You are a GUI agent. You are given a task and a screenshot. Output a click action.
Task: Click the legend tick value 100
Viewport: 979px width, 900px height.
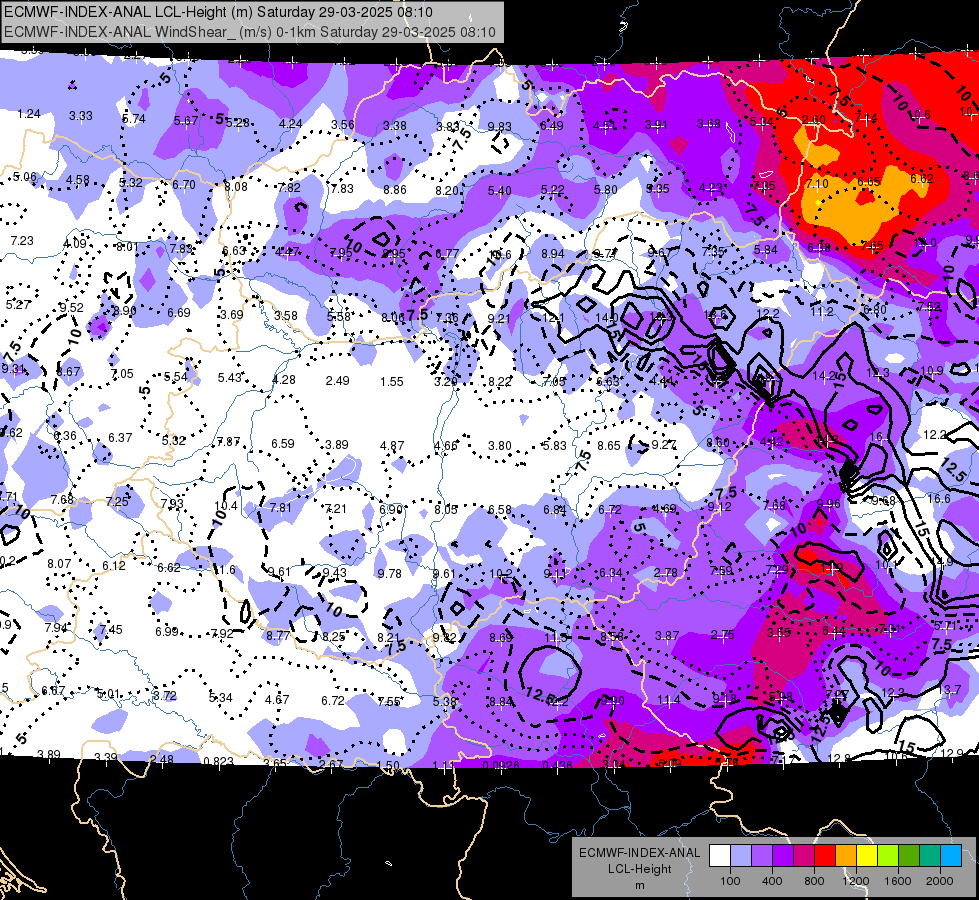[730, 881]
